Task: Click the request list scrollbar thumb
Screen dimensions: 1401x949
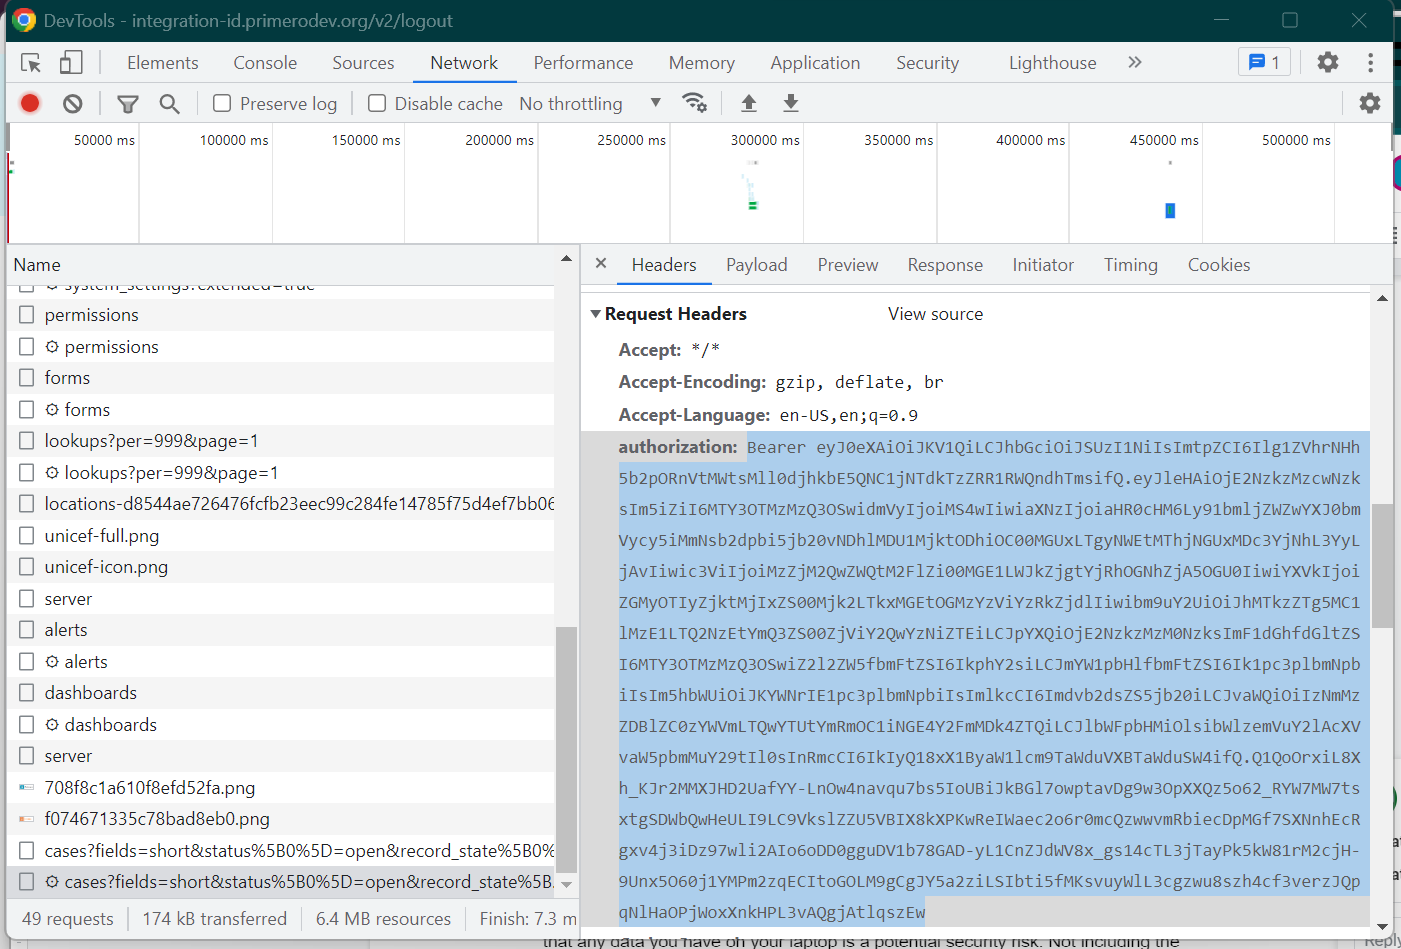Action: (566, 750)
